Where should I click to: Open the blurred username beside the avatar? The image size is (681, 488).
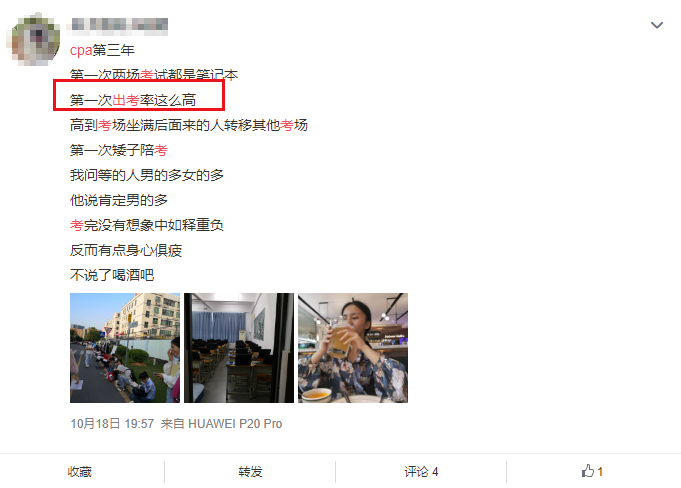119,24
